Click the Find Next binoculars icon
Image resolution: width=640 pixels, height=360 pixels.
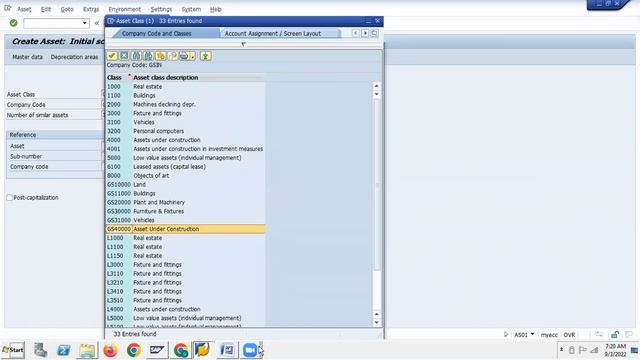coord(149,56)
